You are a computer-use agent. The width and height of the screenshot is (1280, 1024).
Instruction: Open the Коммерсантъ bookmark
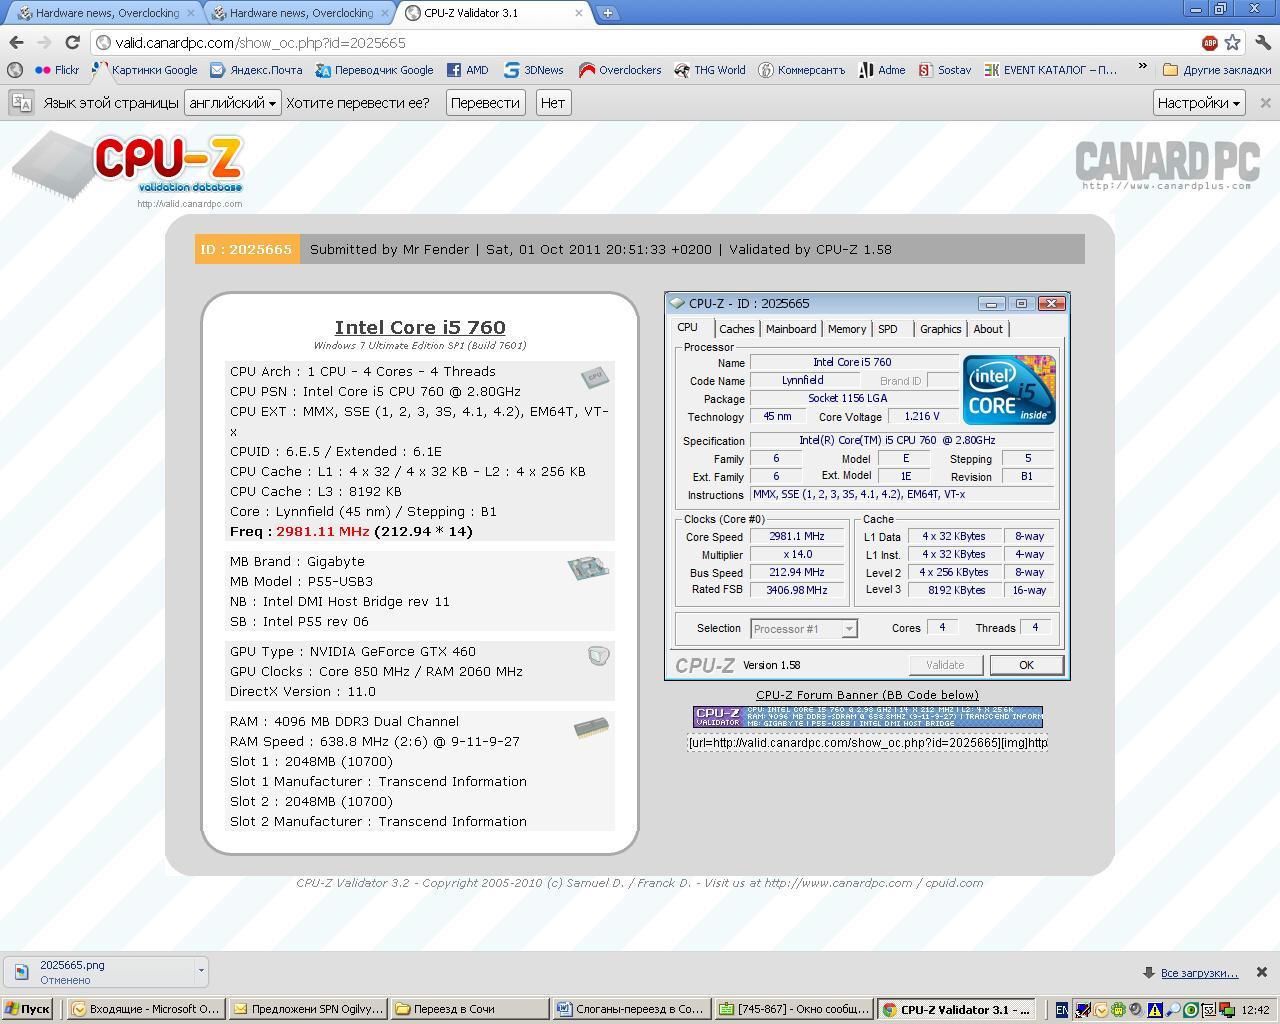801,70
